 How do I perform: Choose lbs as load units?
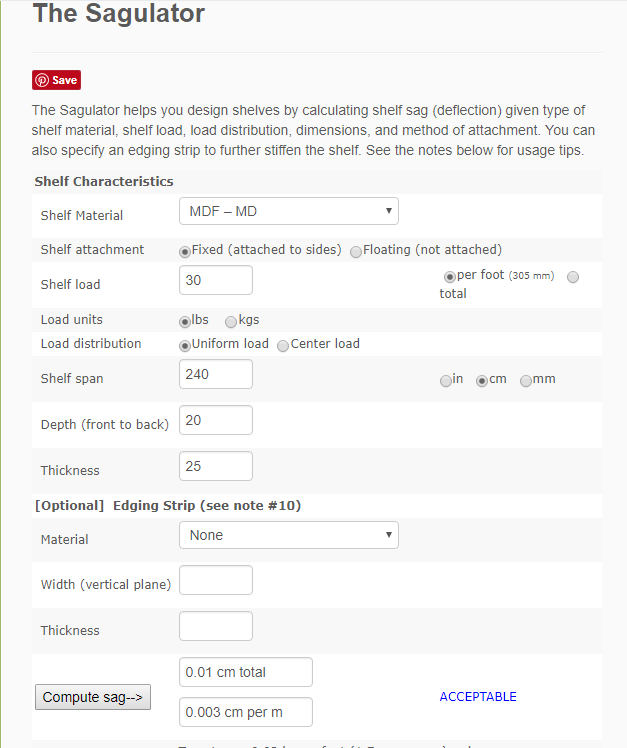[x=185, y=322]
